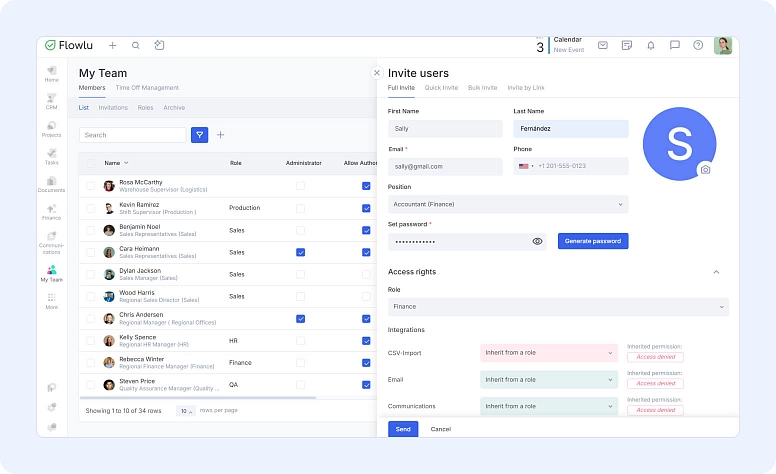
Task: Switch to Time Off Management tab
Action: coord(148,88)
